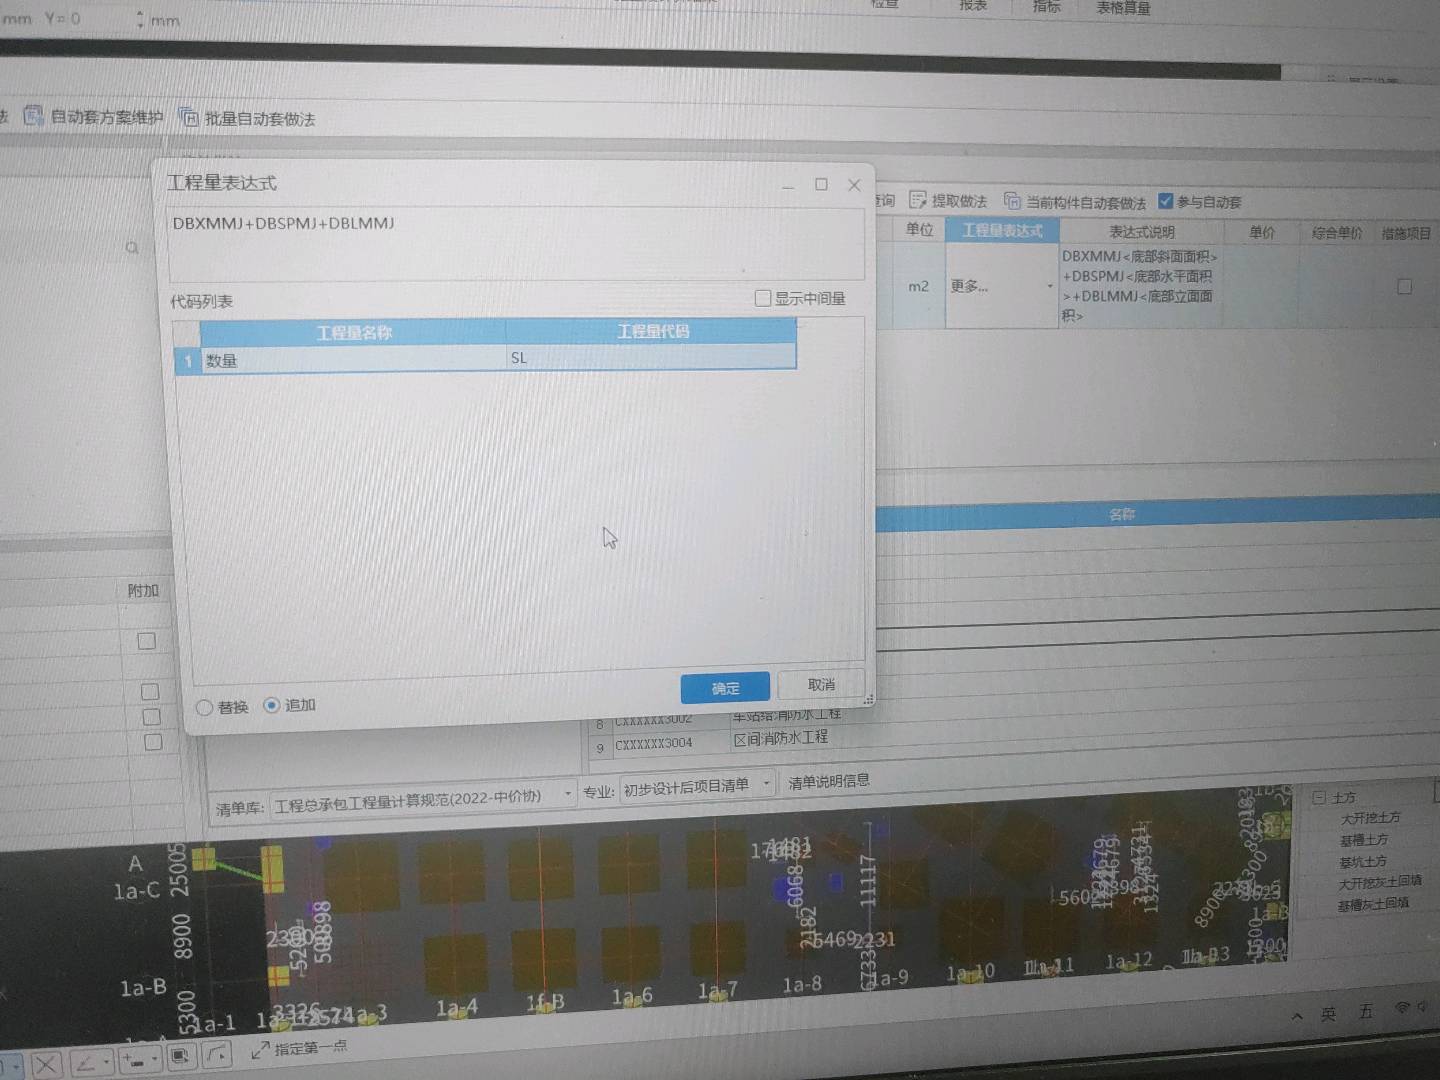Viewport: 1440px width, 1080px height.
Task: Collapse the 土方 tree node
Action: (1319, 797)
